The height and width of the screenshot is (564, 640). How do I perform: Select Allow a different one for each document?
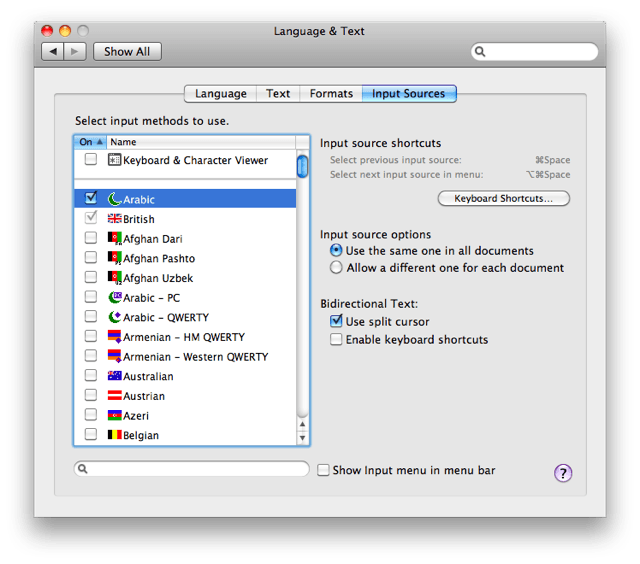337,268
